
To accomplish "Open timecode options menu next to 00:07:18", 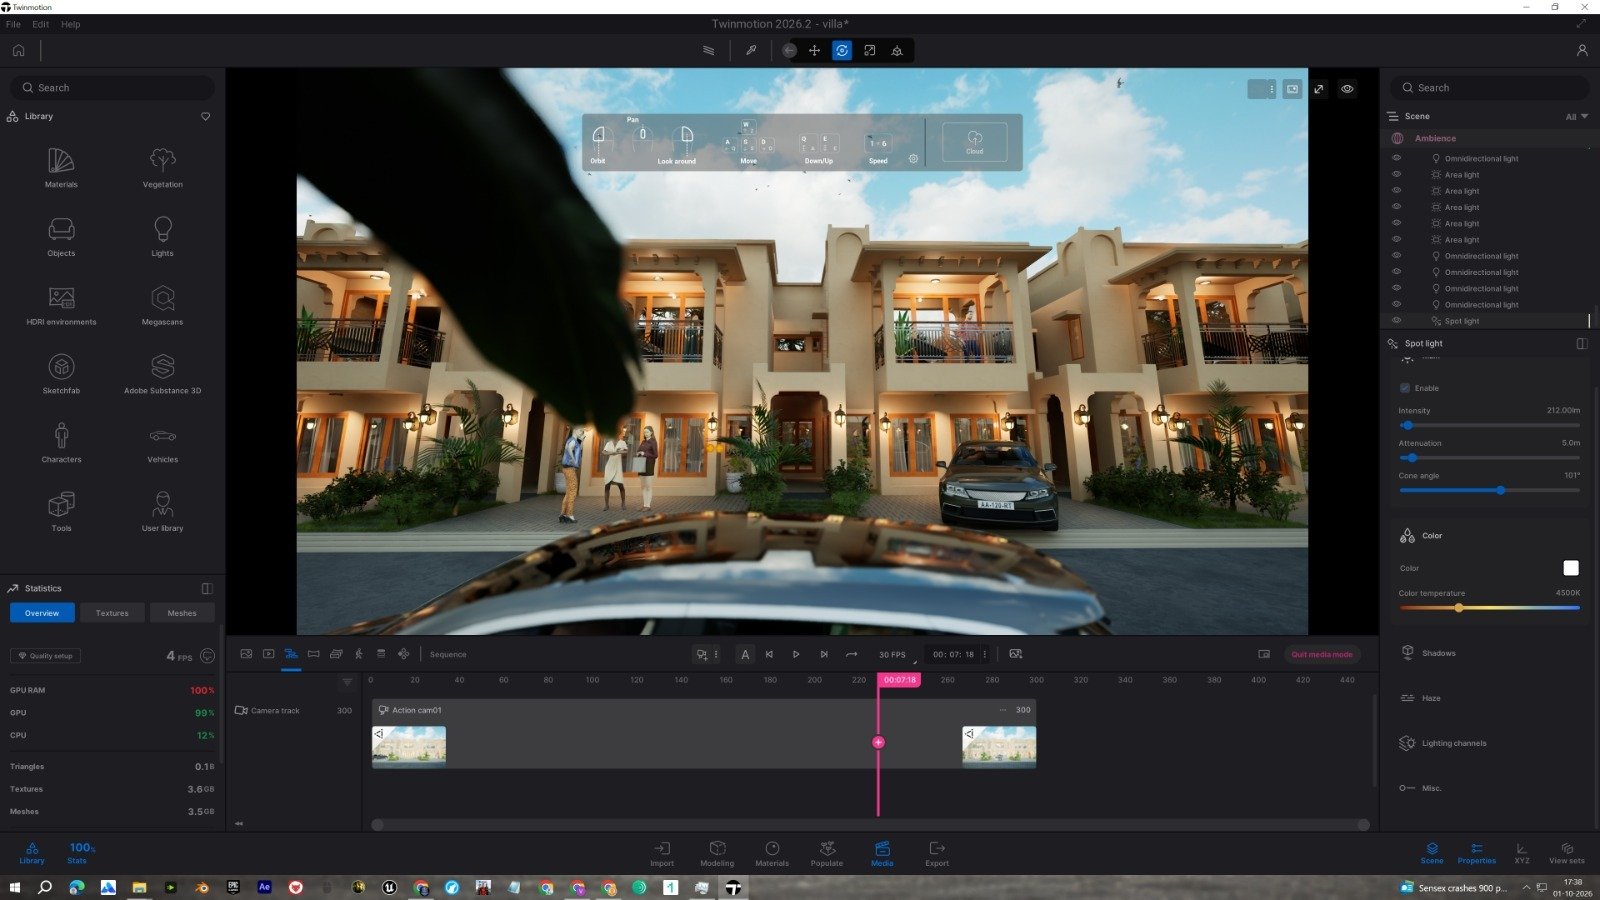I will (x=985, y=654).
